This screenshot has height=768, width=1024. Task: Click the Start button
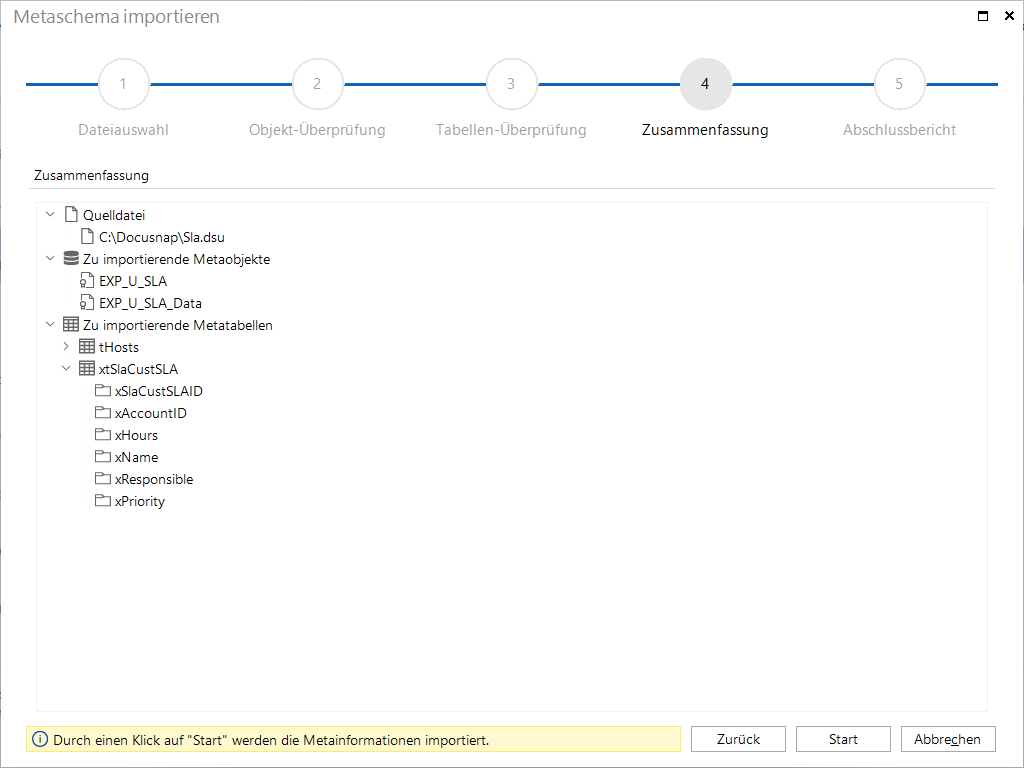coord(843,739)
